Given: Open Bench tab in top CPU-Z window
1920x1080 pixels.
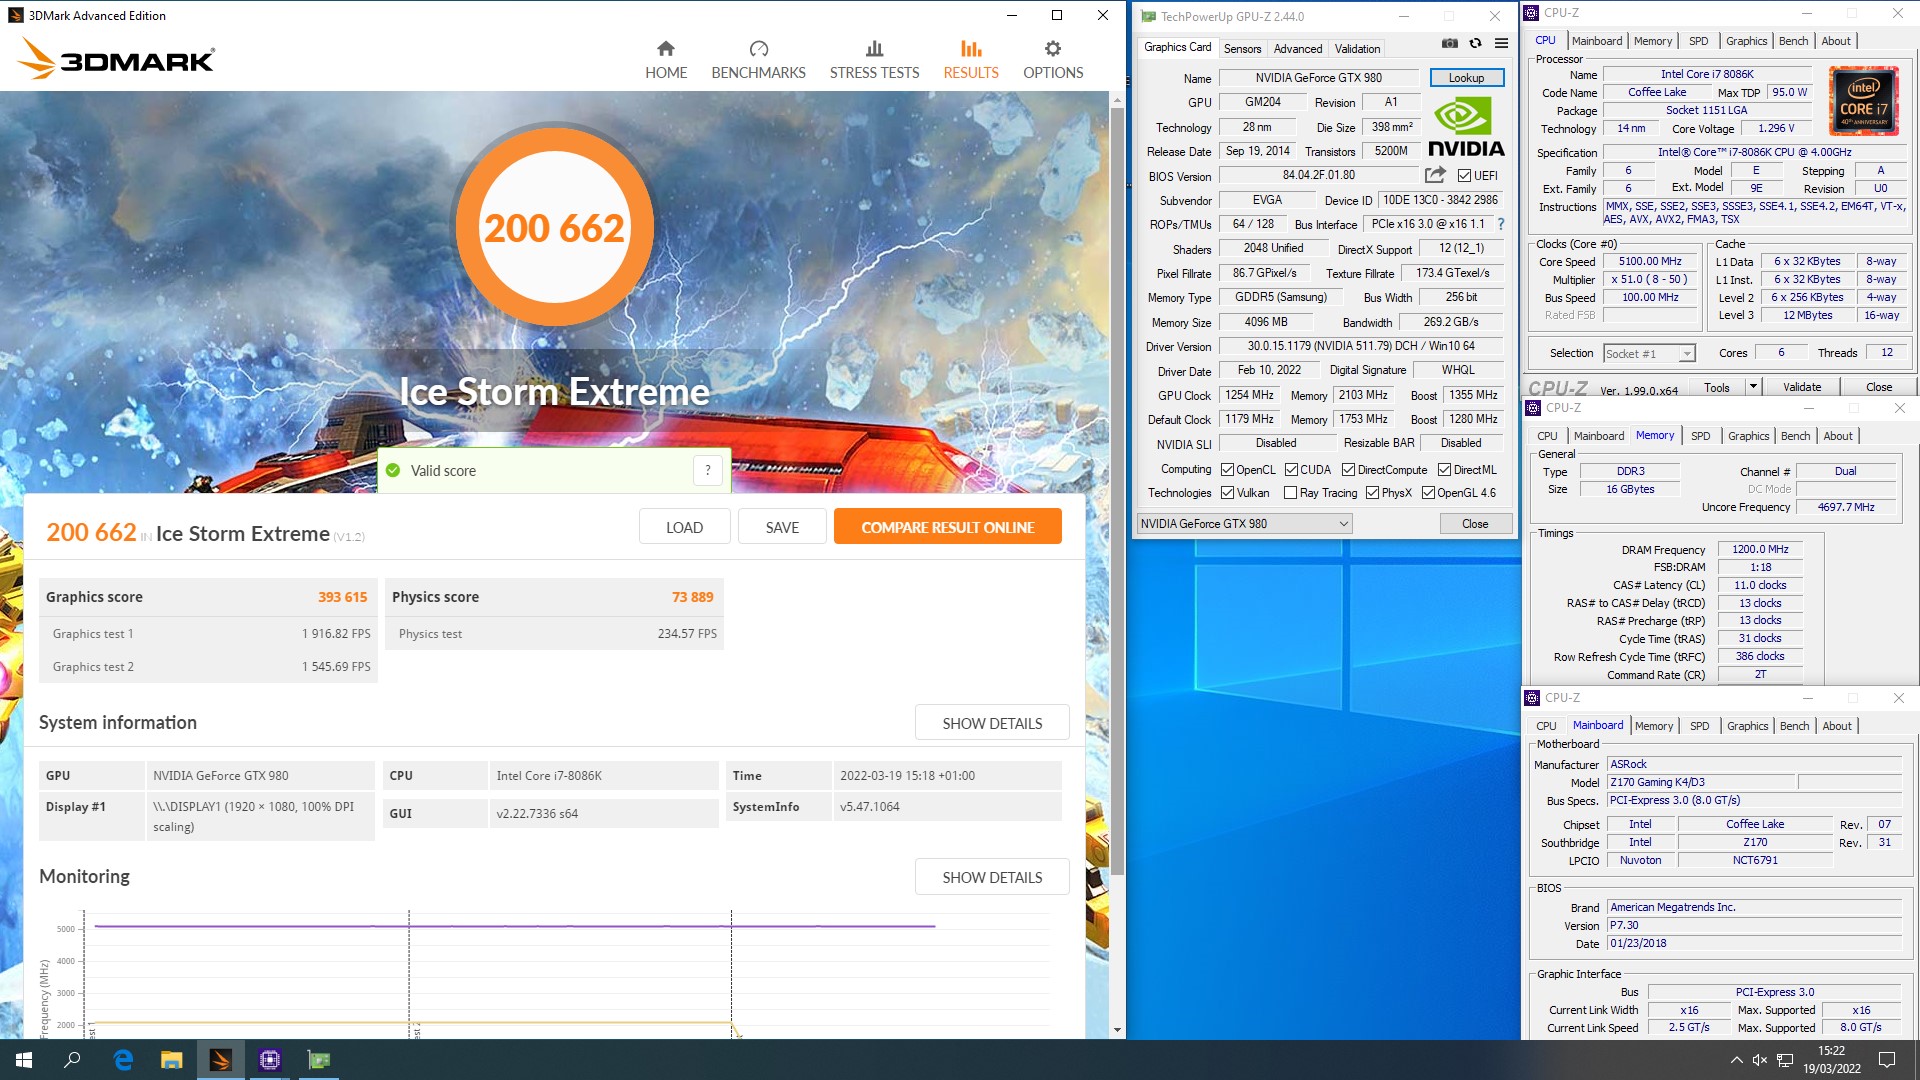Looking at the screenshot, I should (1793, 41).
